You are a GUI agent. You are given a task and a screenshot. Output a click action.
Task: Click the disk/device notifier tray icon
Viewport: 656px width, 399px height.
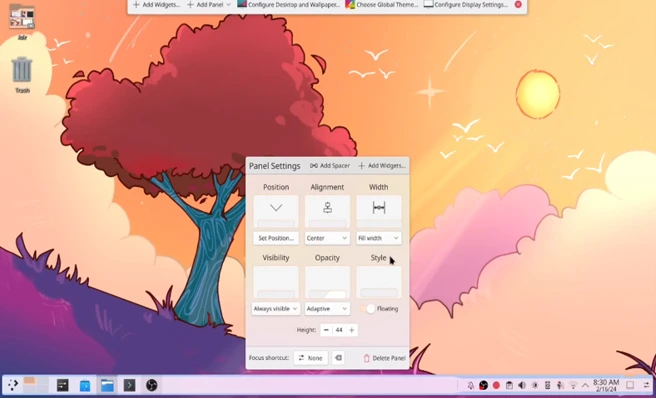[547, 385]
